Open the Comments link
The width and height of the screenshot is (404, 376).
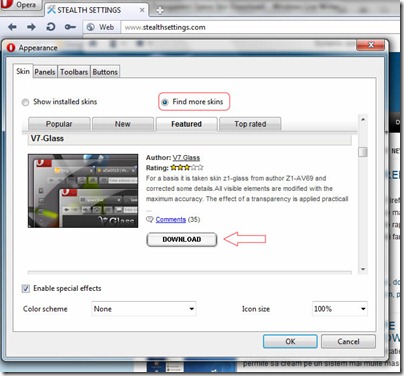click(171, 219)
